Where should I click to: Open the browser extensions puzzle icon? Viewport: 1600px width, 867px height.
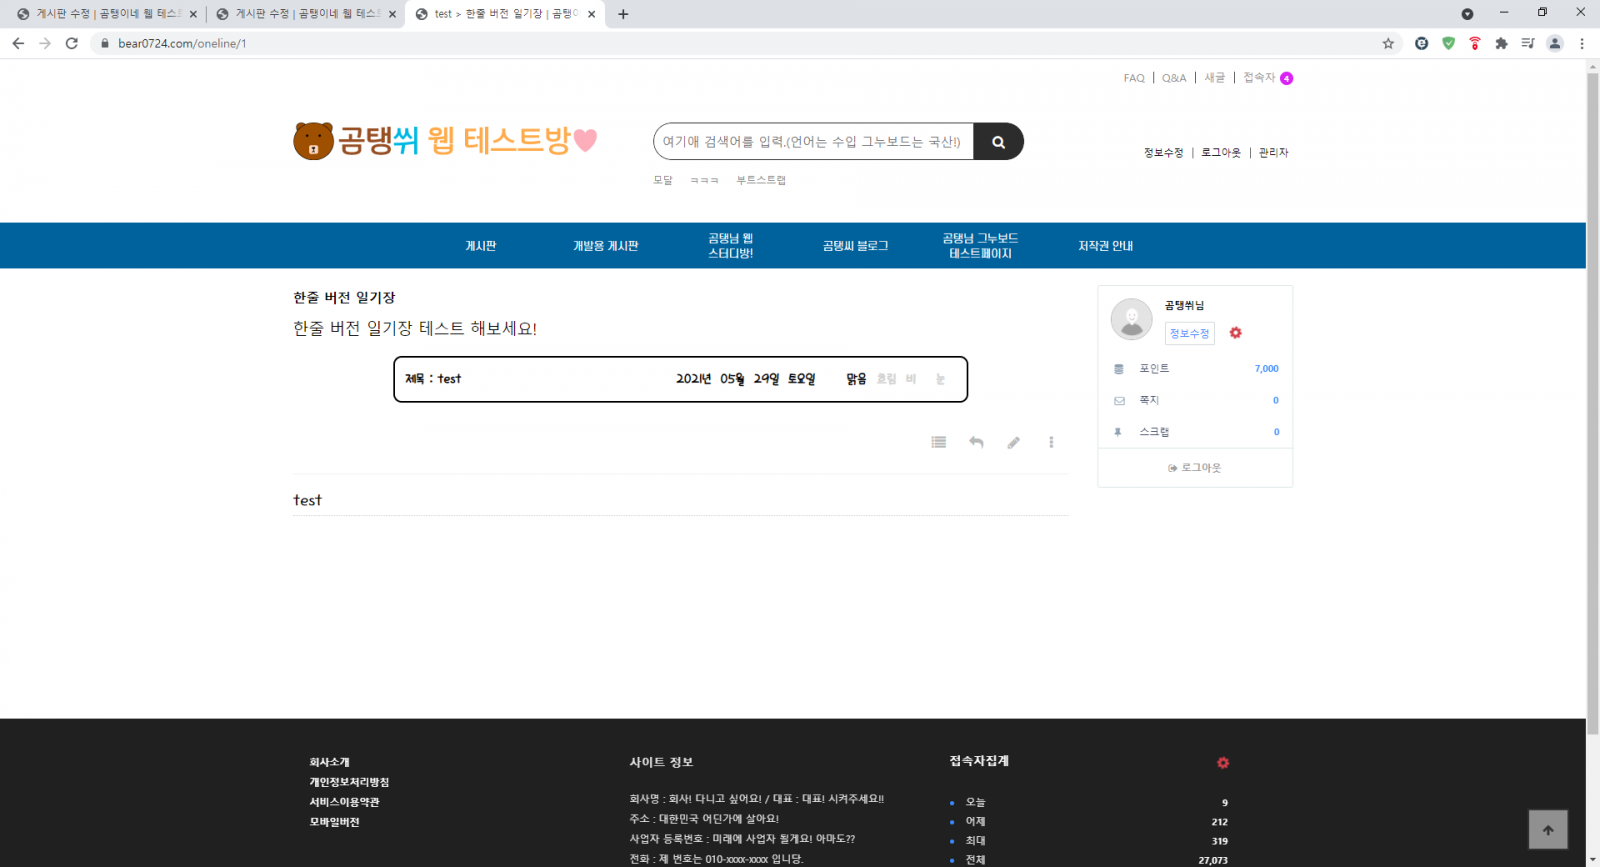click(1501, 43)
